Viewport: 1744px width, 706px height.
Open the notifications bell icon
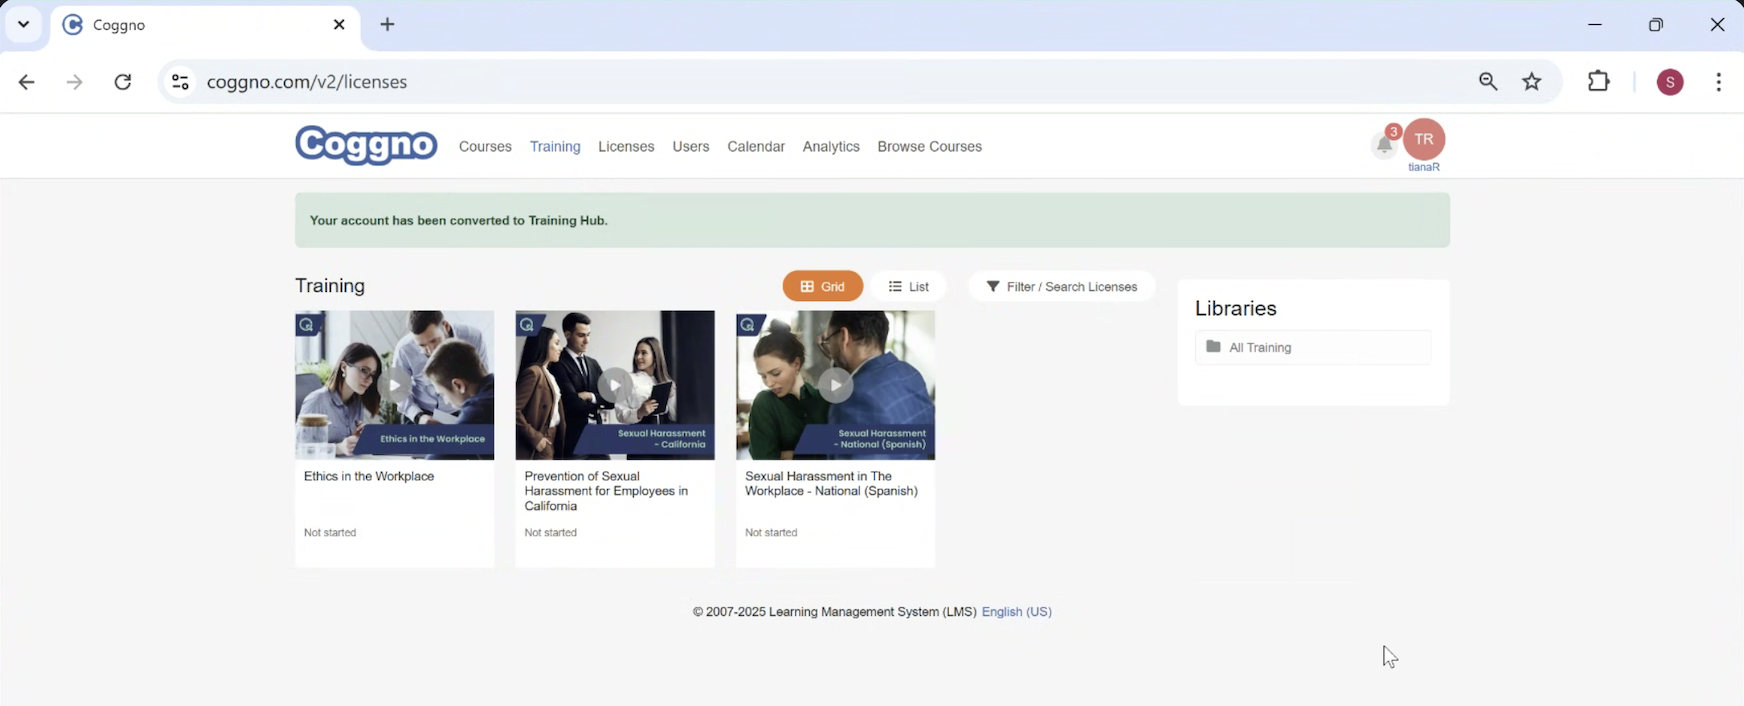click(x=1384, y=146)
